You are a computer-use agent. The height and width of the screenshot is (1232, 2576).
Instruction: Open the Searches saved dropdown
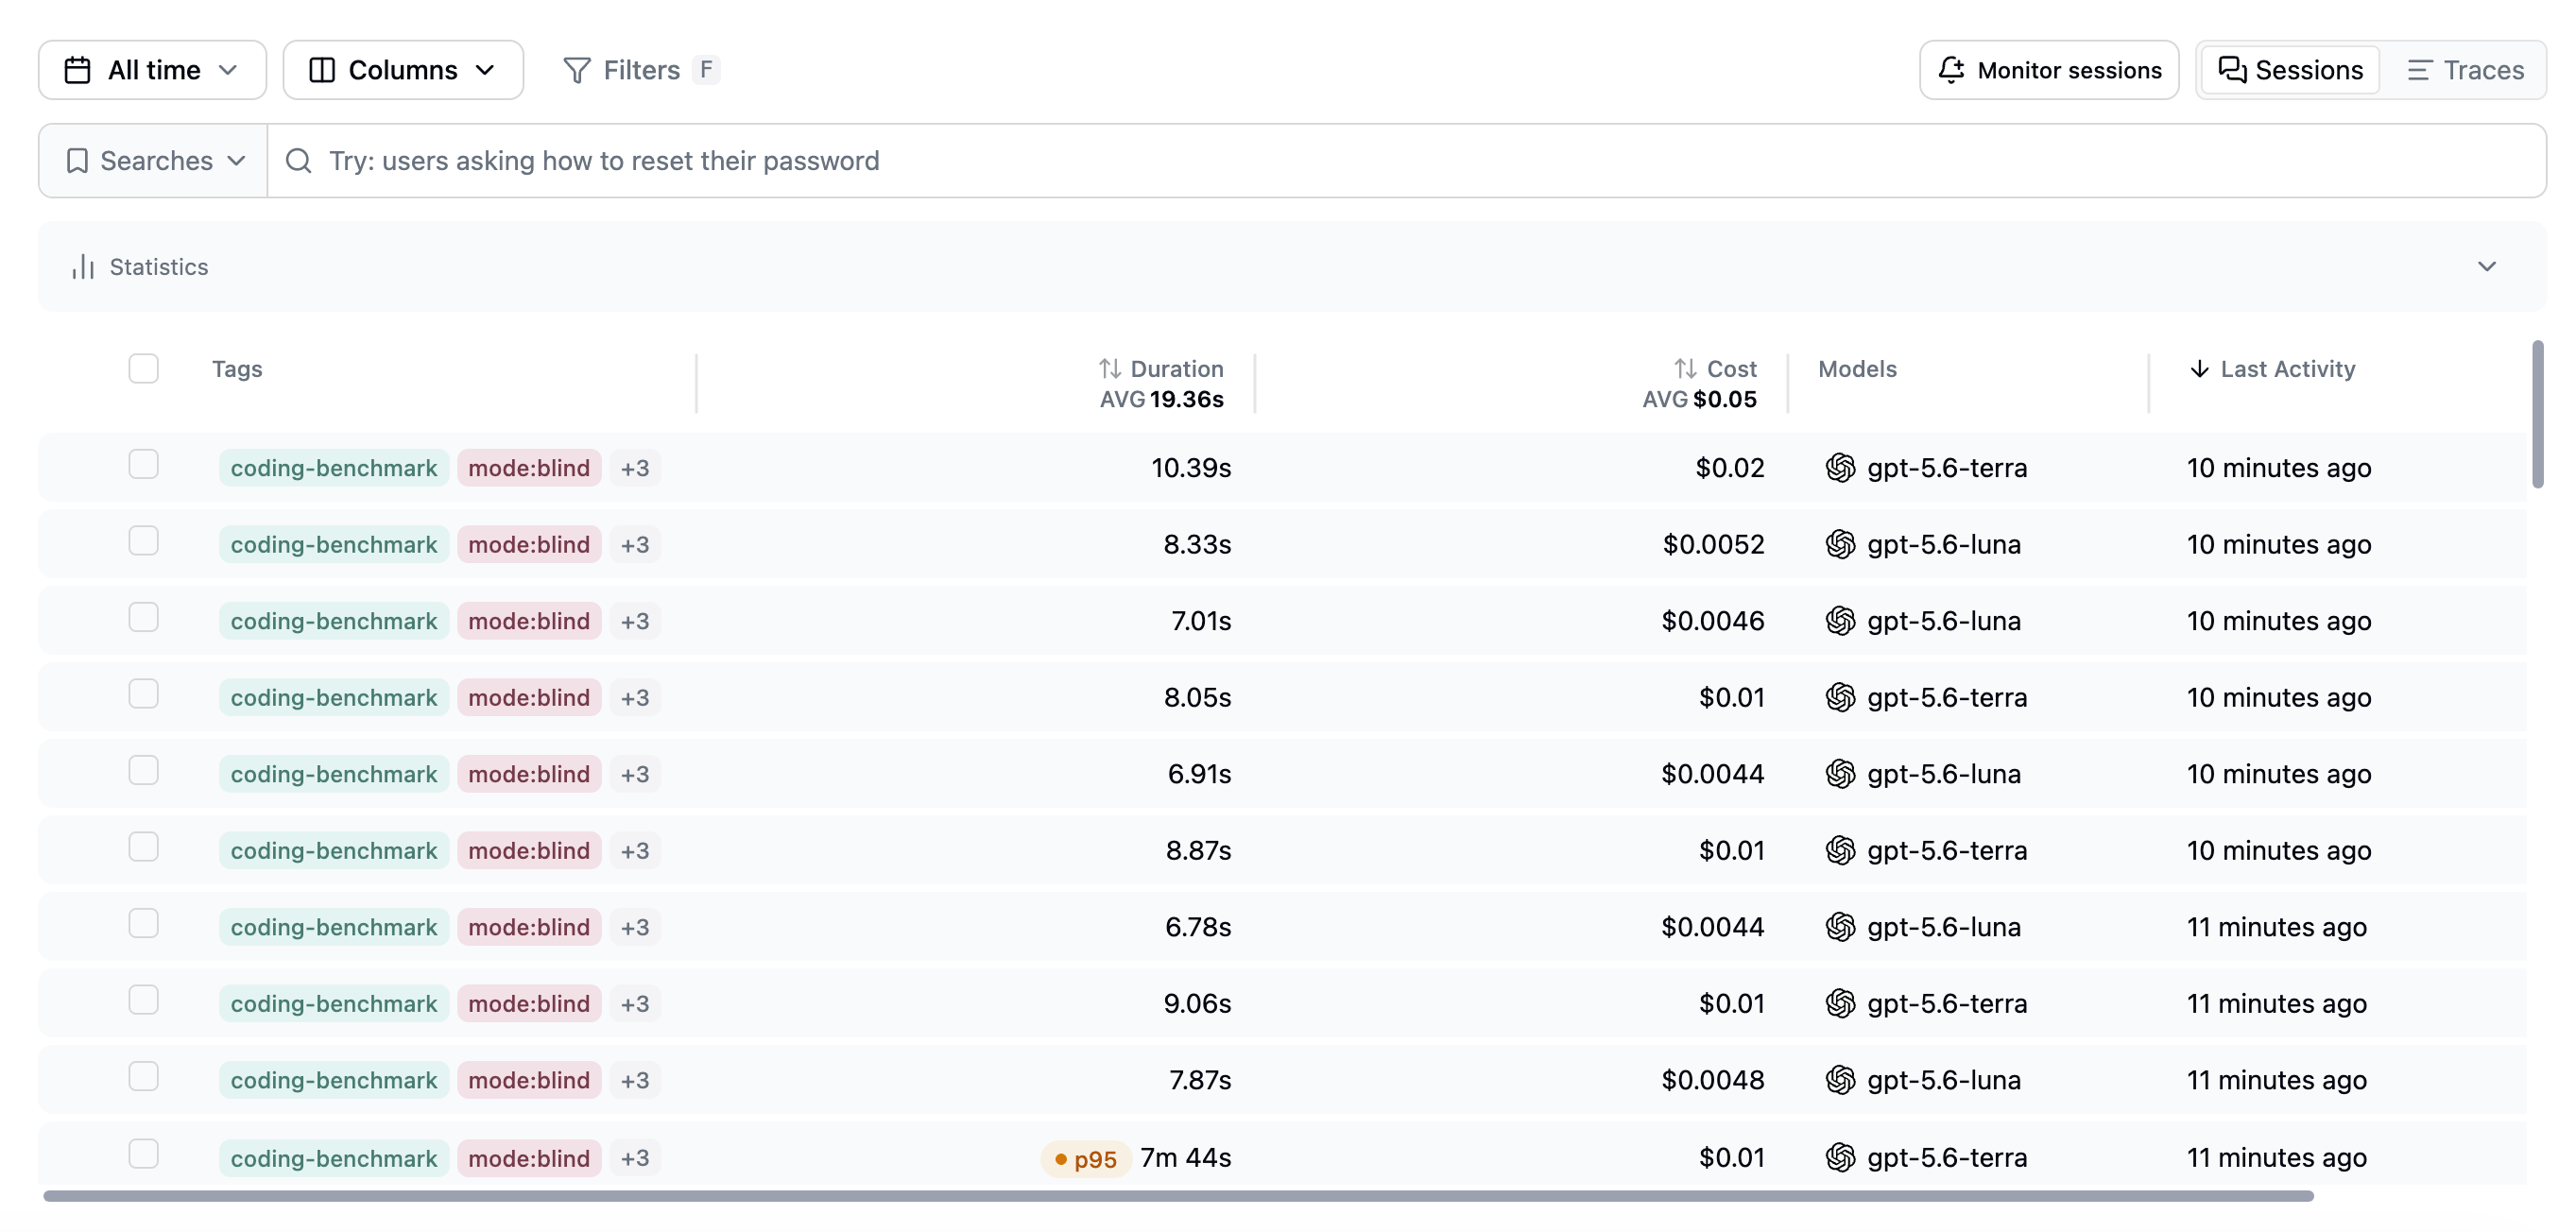point(153,161)
